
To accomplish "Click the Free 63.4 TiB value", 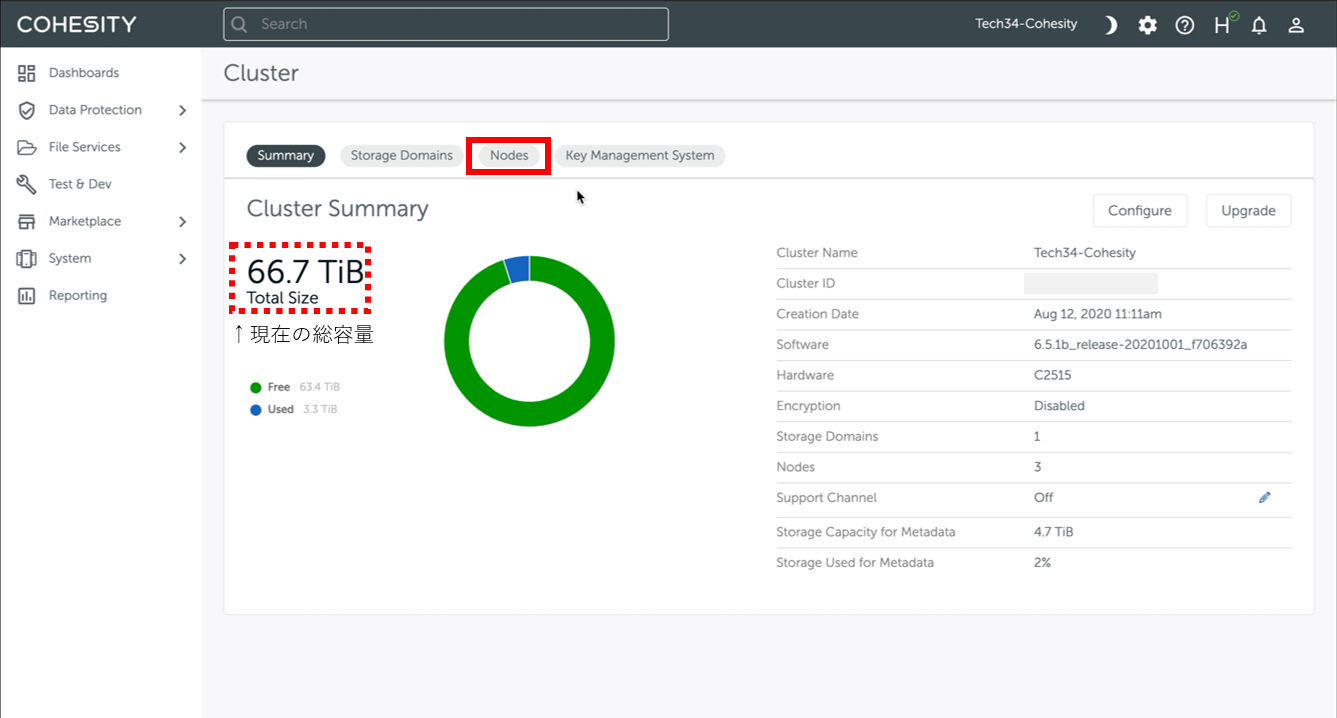I will pos(320,387).
